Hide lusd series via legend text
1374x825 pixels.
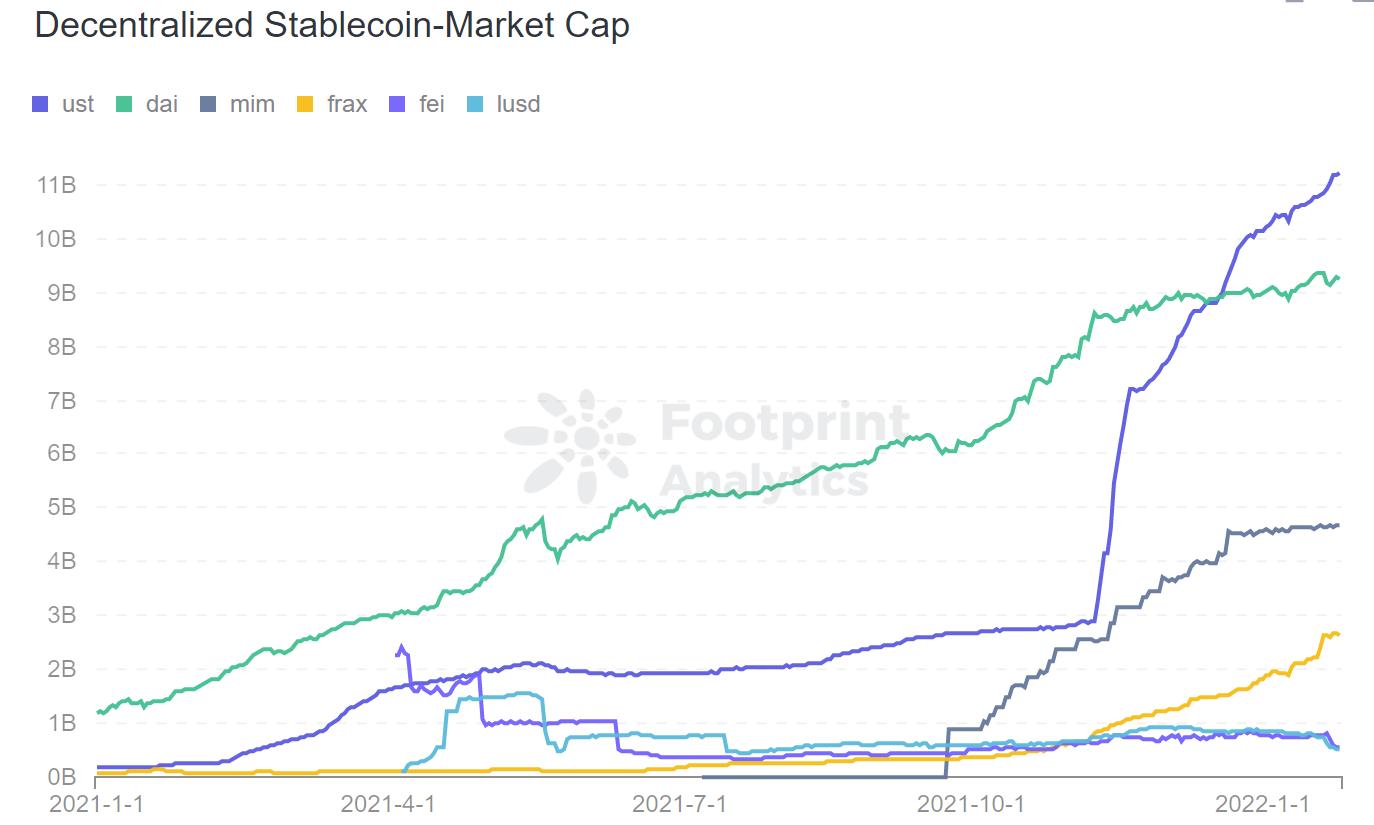point(518,104)
